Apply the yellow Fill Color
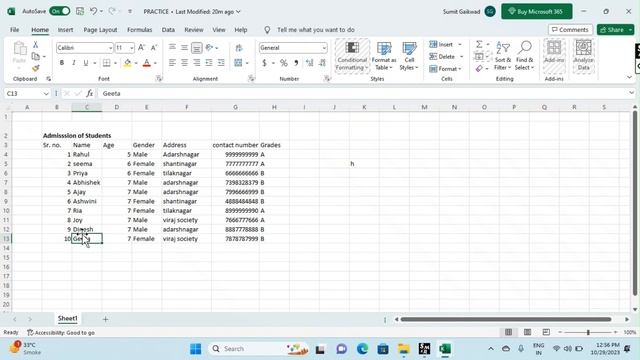640x360 pixels. (x=127, y=63)
